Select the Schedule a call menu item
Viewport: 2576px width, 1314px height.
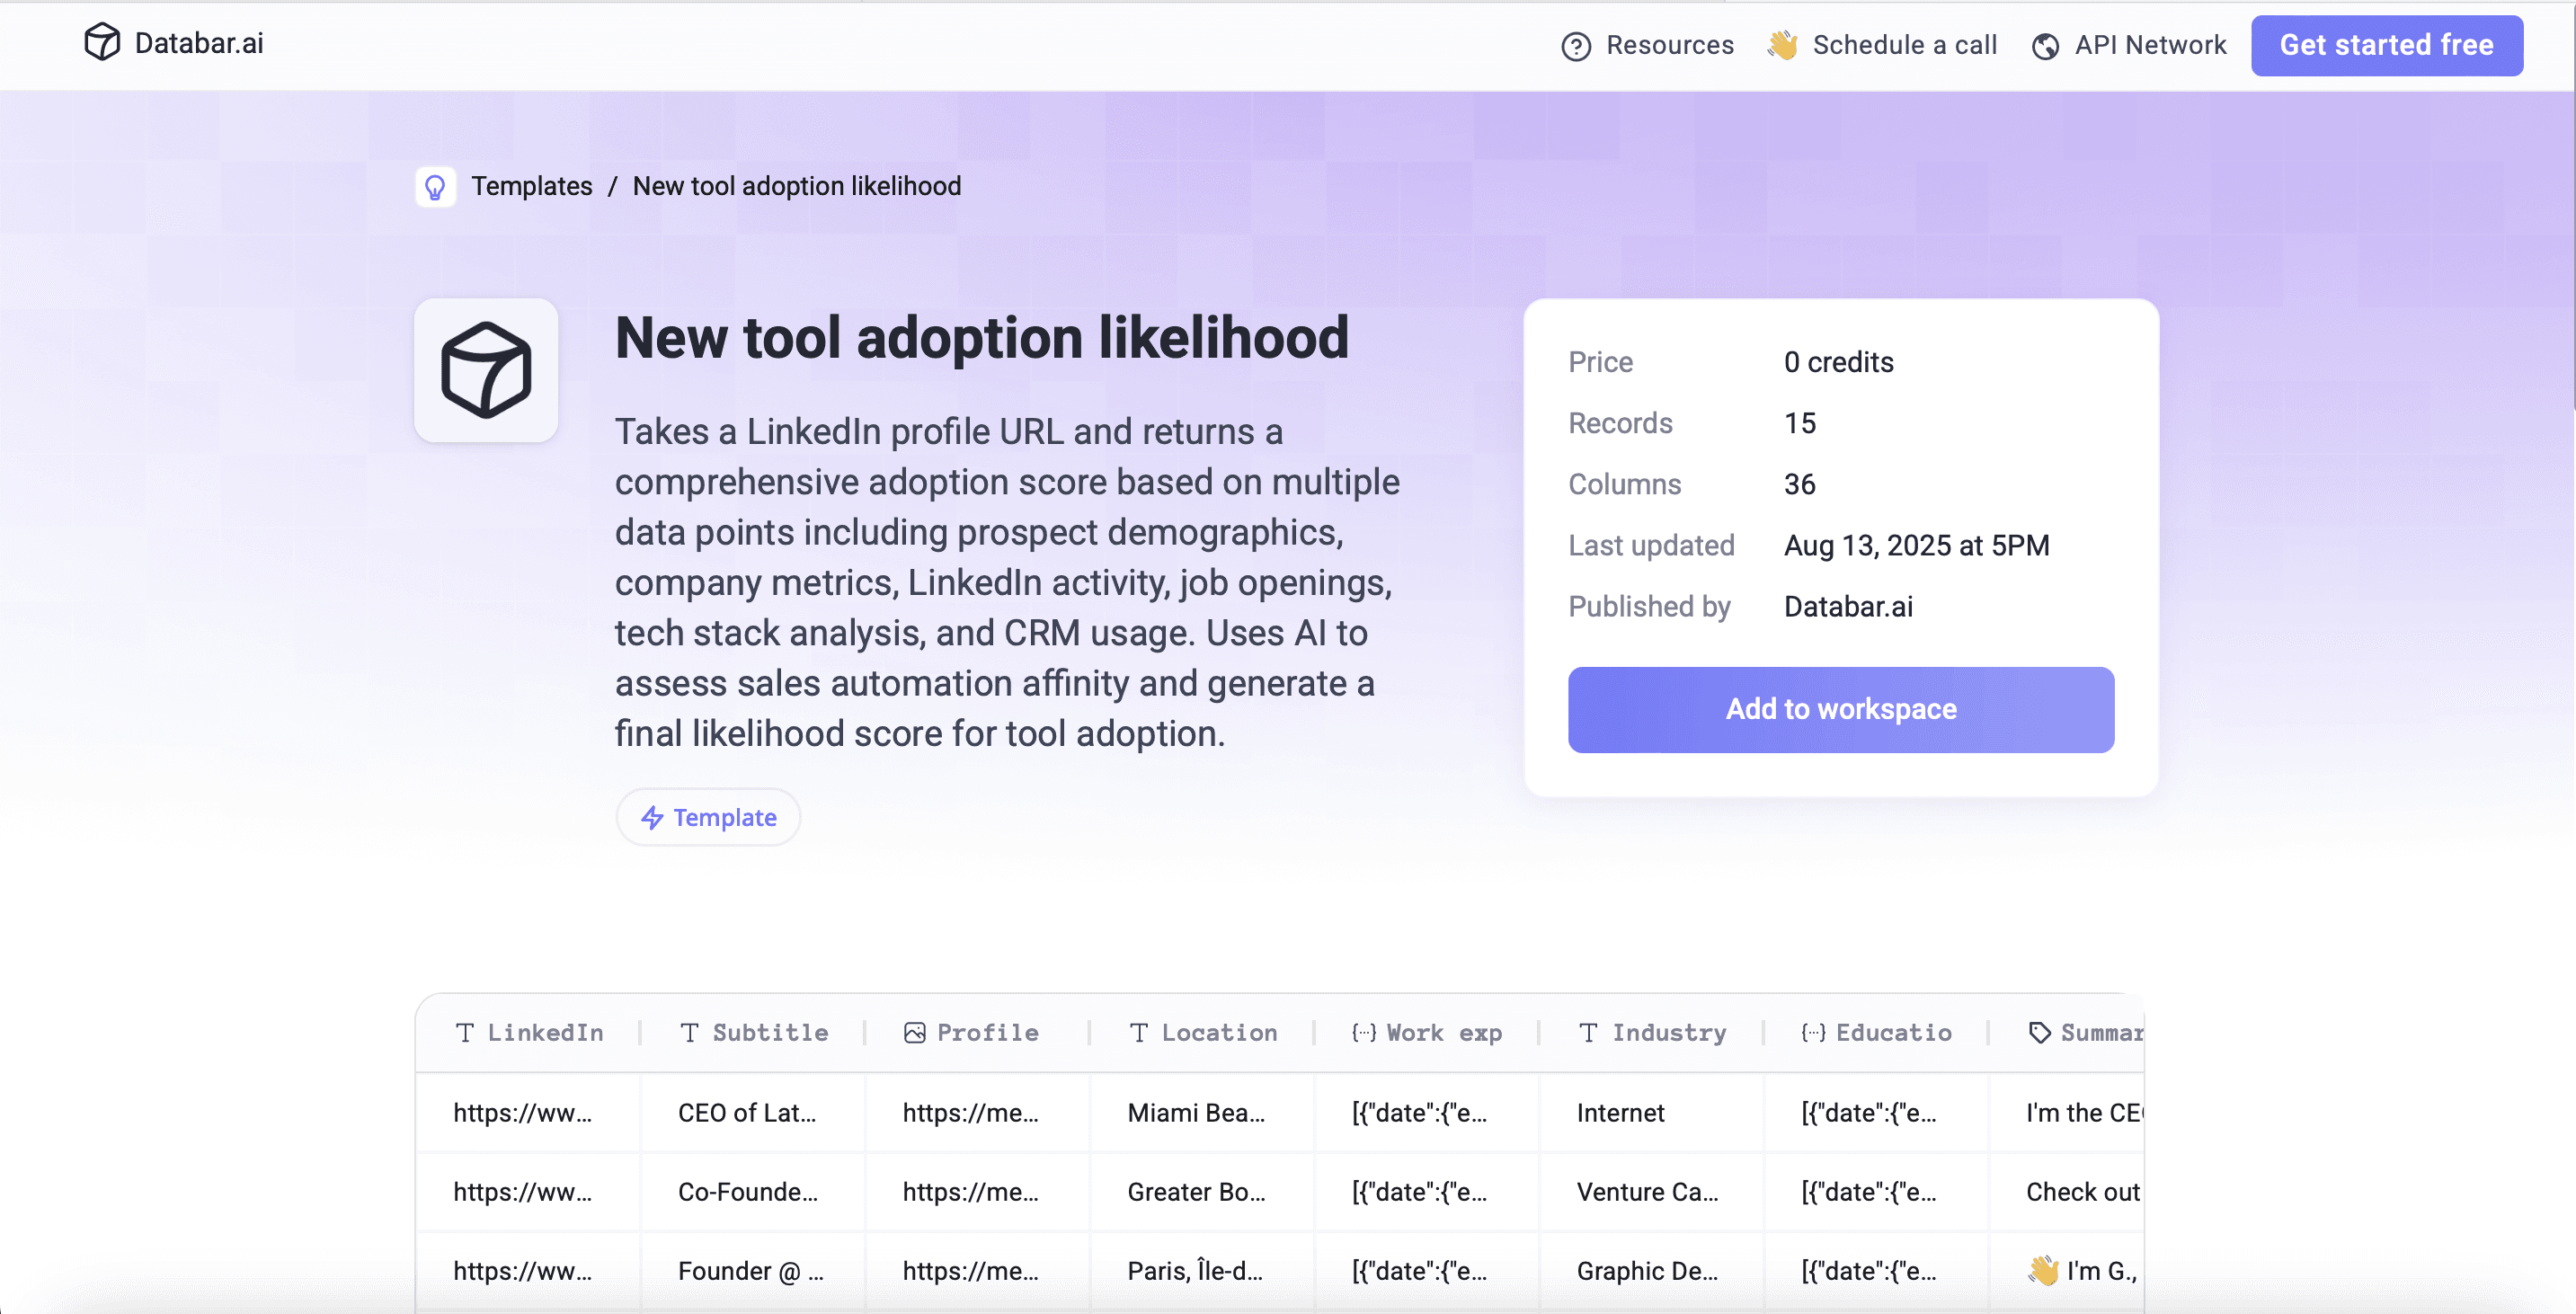(x=1905, y=46)
